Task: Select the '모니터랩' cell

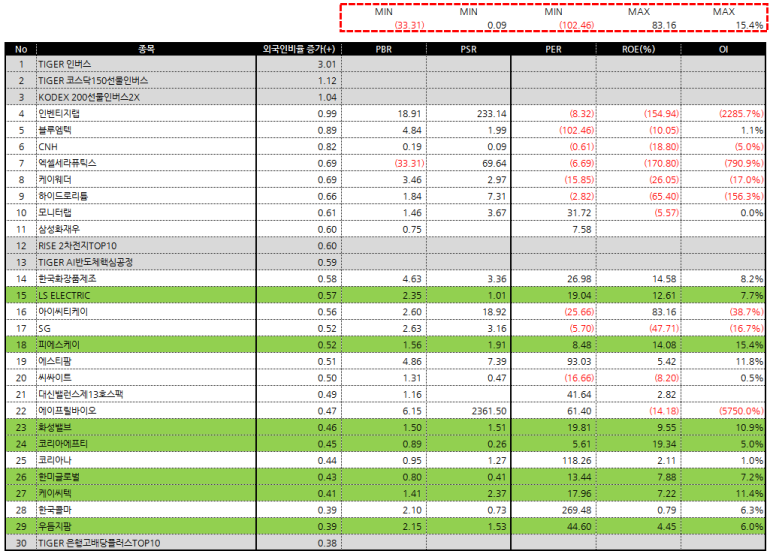Action: pyautogui.click(x=146, y=212)
